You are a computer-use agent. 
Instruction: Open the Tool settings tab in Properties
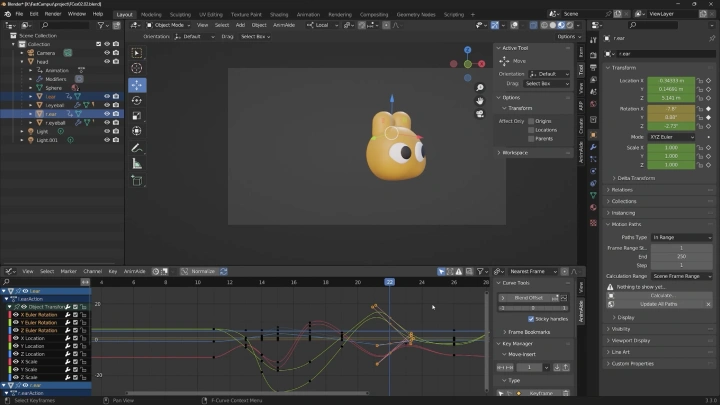tap(593, 40)
